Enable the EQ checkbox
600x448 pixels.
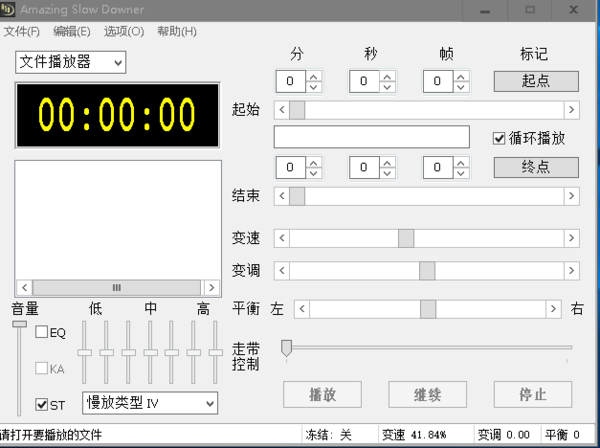point(41,332)
